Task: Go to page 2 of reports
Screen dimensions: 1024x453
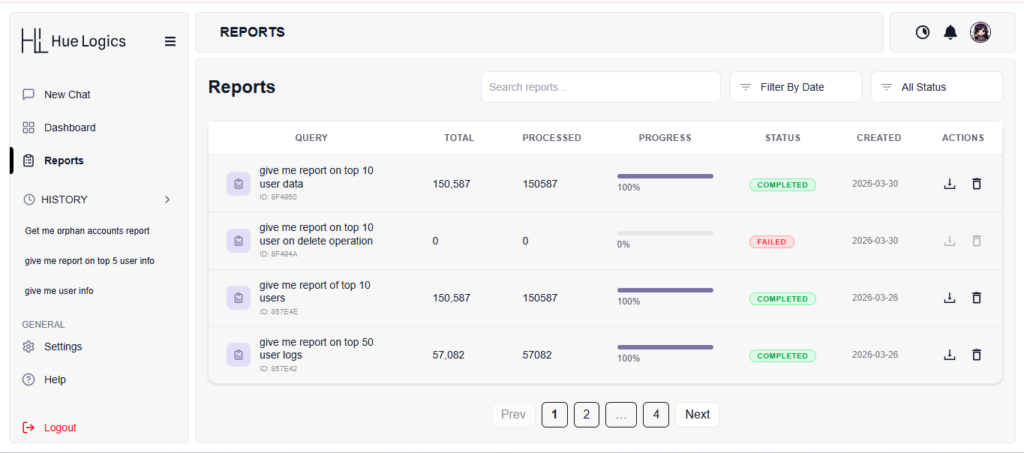Action: tap(586, 414)
